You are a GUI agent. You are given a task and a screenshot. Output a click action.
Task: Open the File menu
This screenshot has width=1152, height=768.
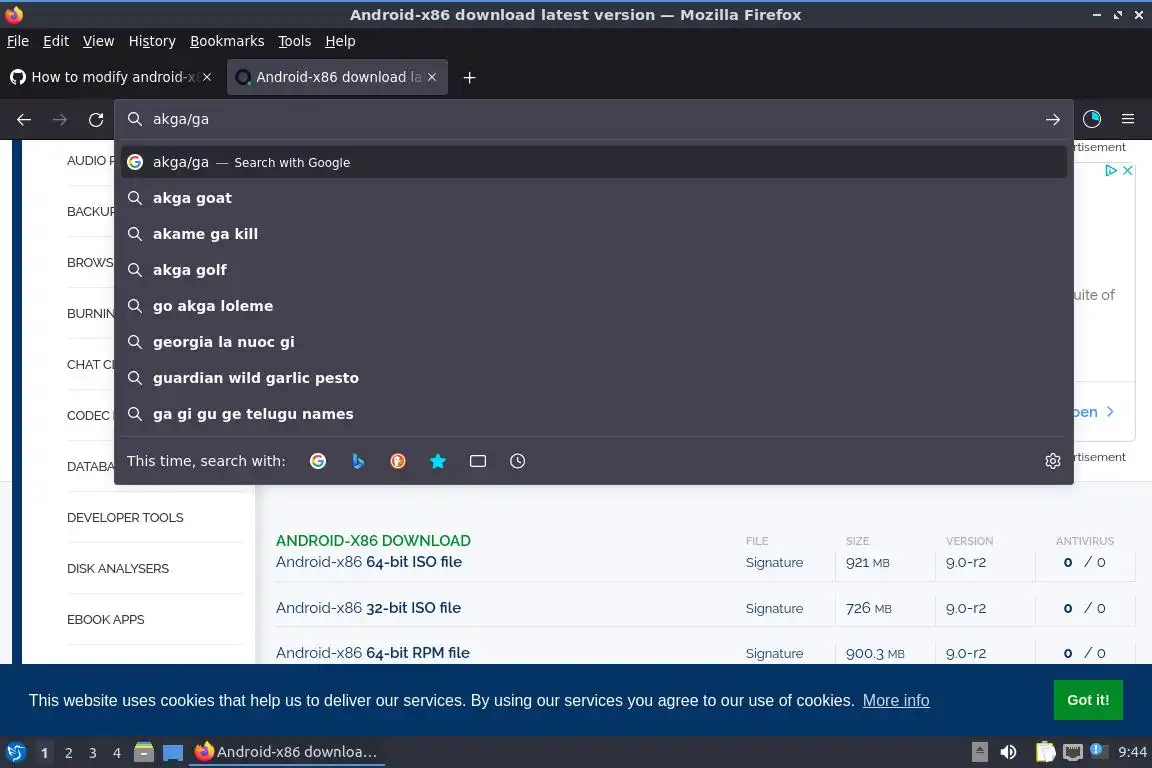tap(18, 41)
